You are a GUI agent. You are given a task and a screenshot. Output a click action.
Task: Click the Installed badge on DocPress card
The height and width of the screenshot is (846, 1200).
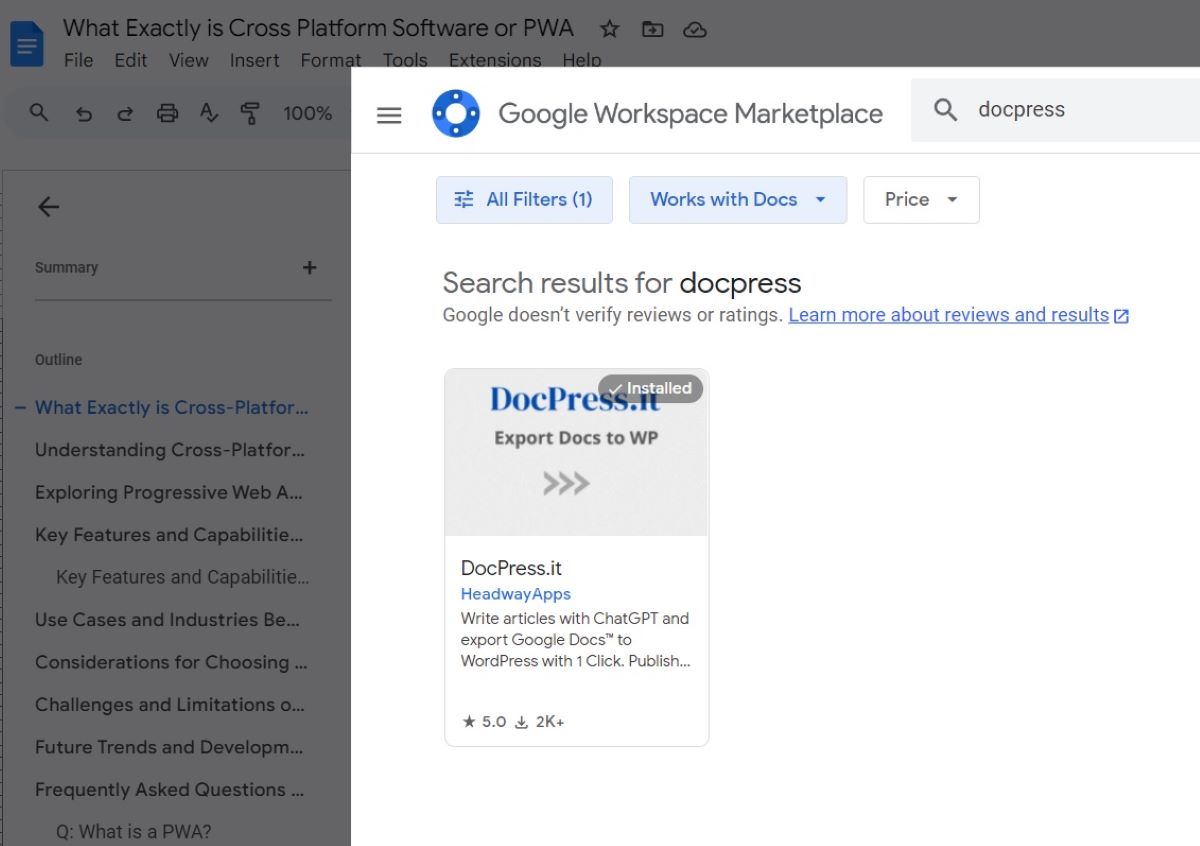(x=650, y=388)
